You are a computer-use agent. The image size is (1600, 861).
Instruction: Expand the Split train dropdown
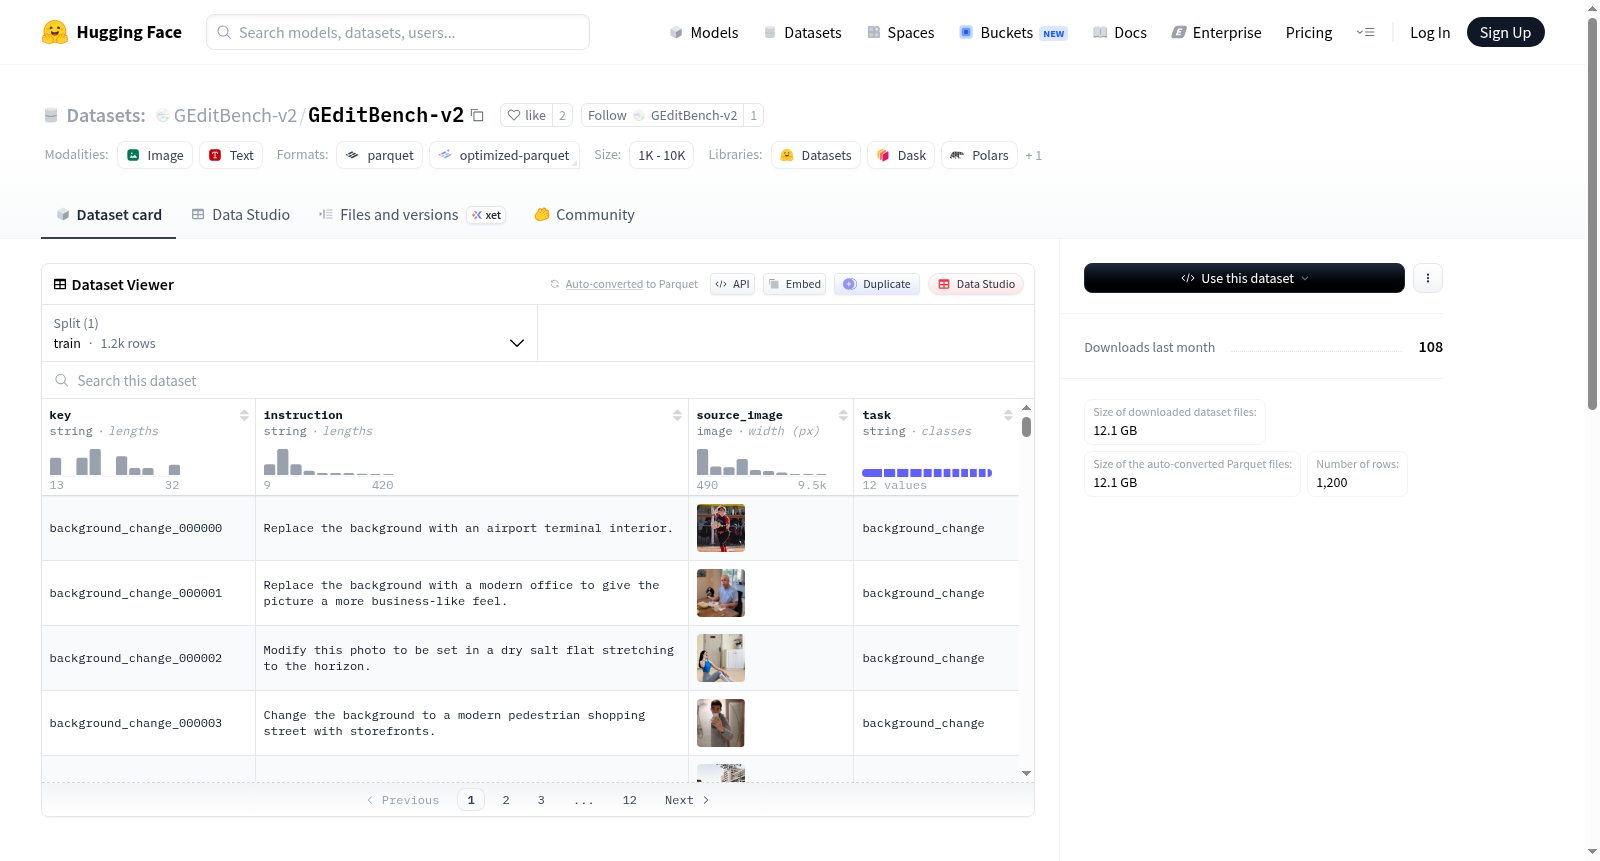[289, 333]
